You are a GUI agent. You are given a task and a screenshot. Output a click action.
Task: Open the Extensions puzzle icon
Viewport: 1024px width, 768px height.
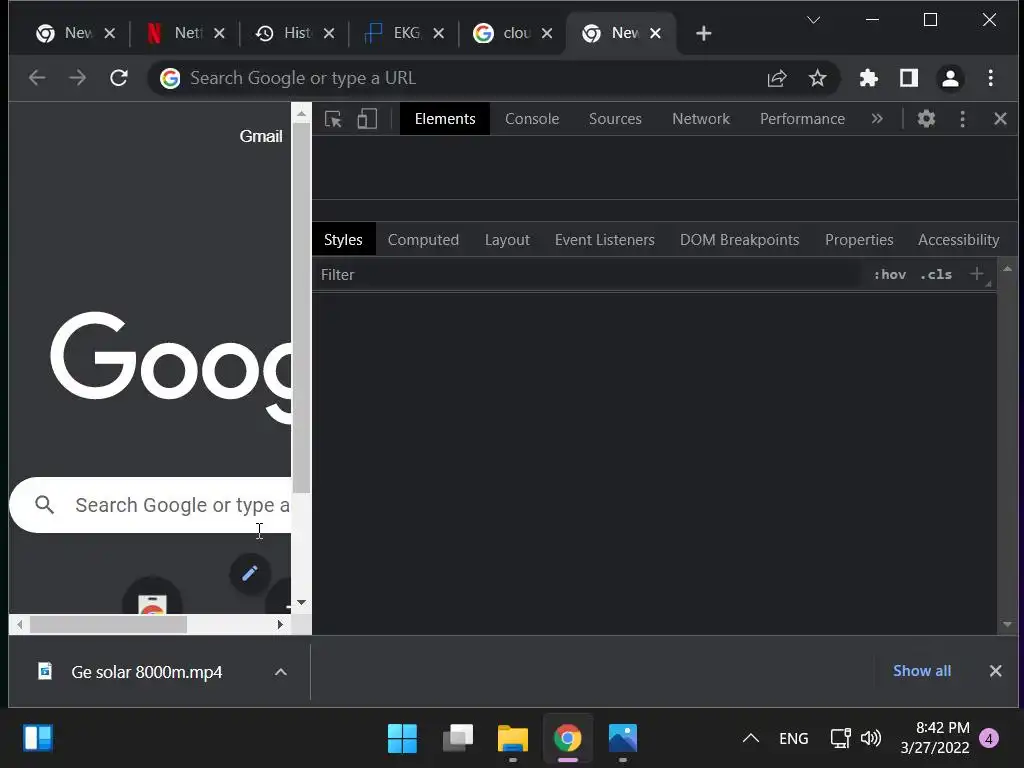point(869,78)
